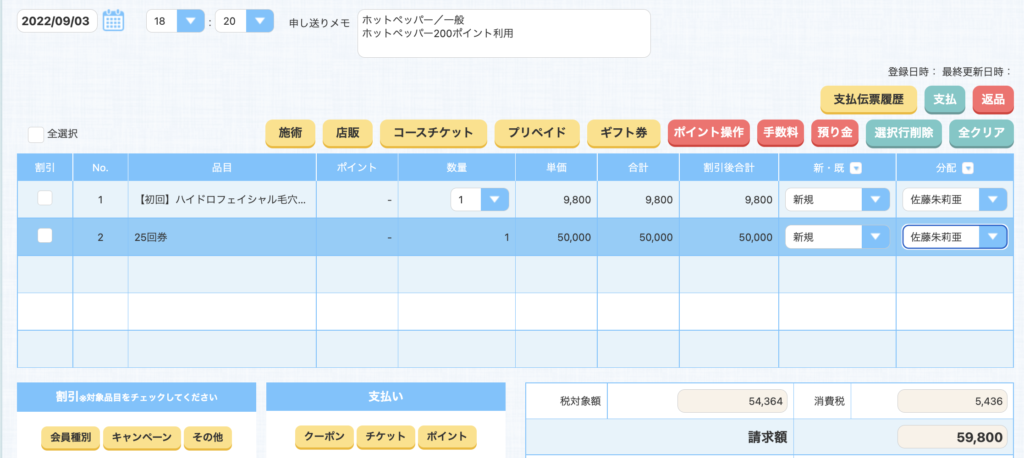This screenshot has height=458, width=1024.
Task: Select the クーポン payment option
Action: 324,437
